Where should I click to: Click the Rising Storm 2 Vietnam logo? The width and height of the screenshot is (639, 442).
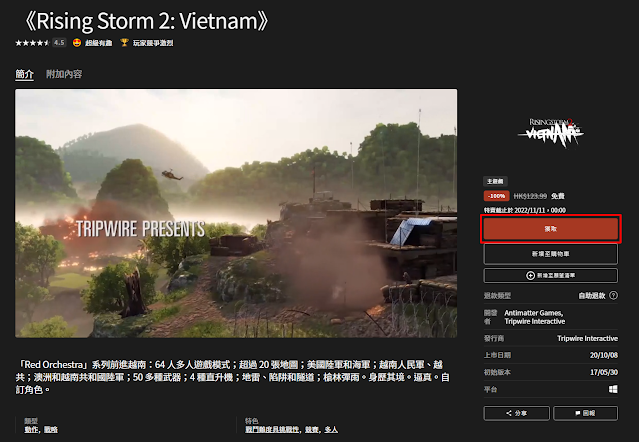(551, 133)
